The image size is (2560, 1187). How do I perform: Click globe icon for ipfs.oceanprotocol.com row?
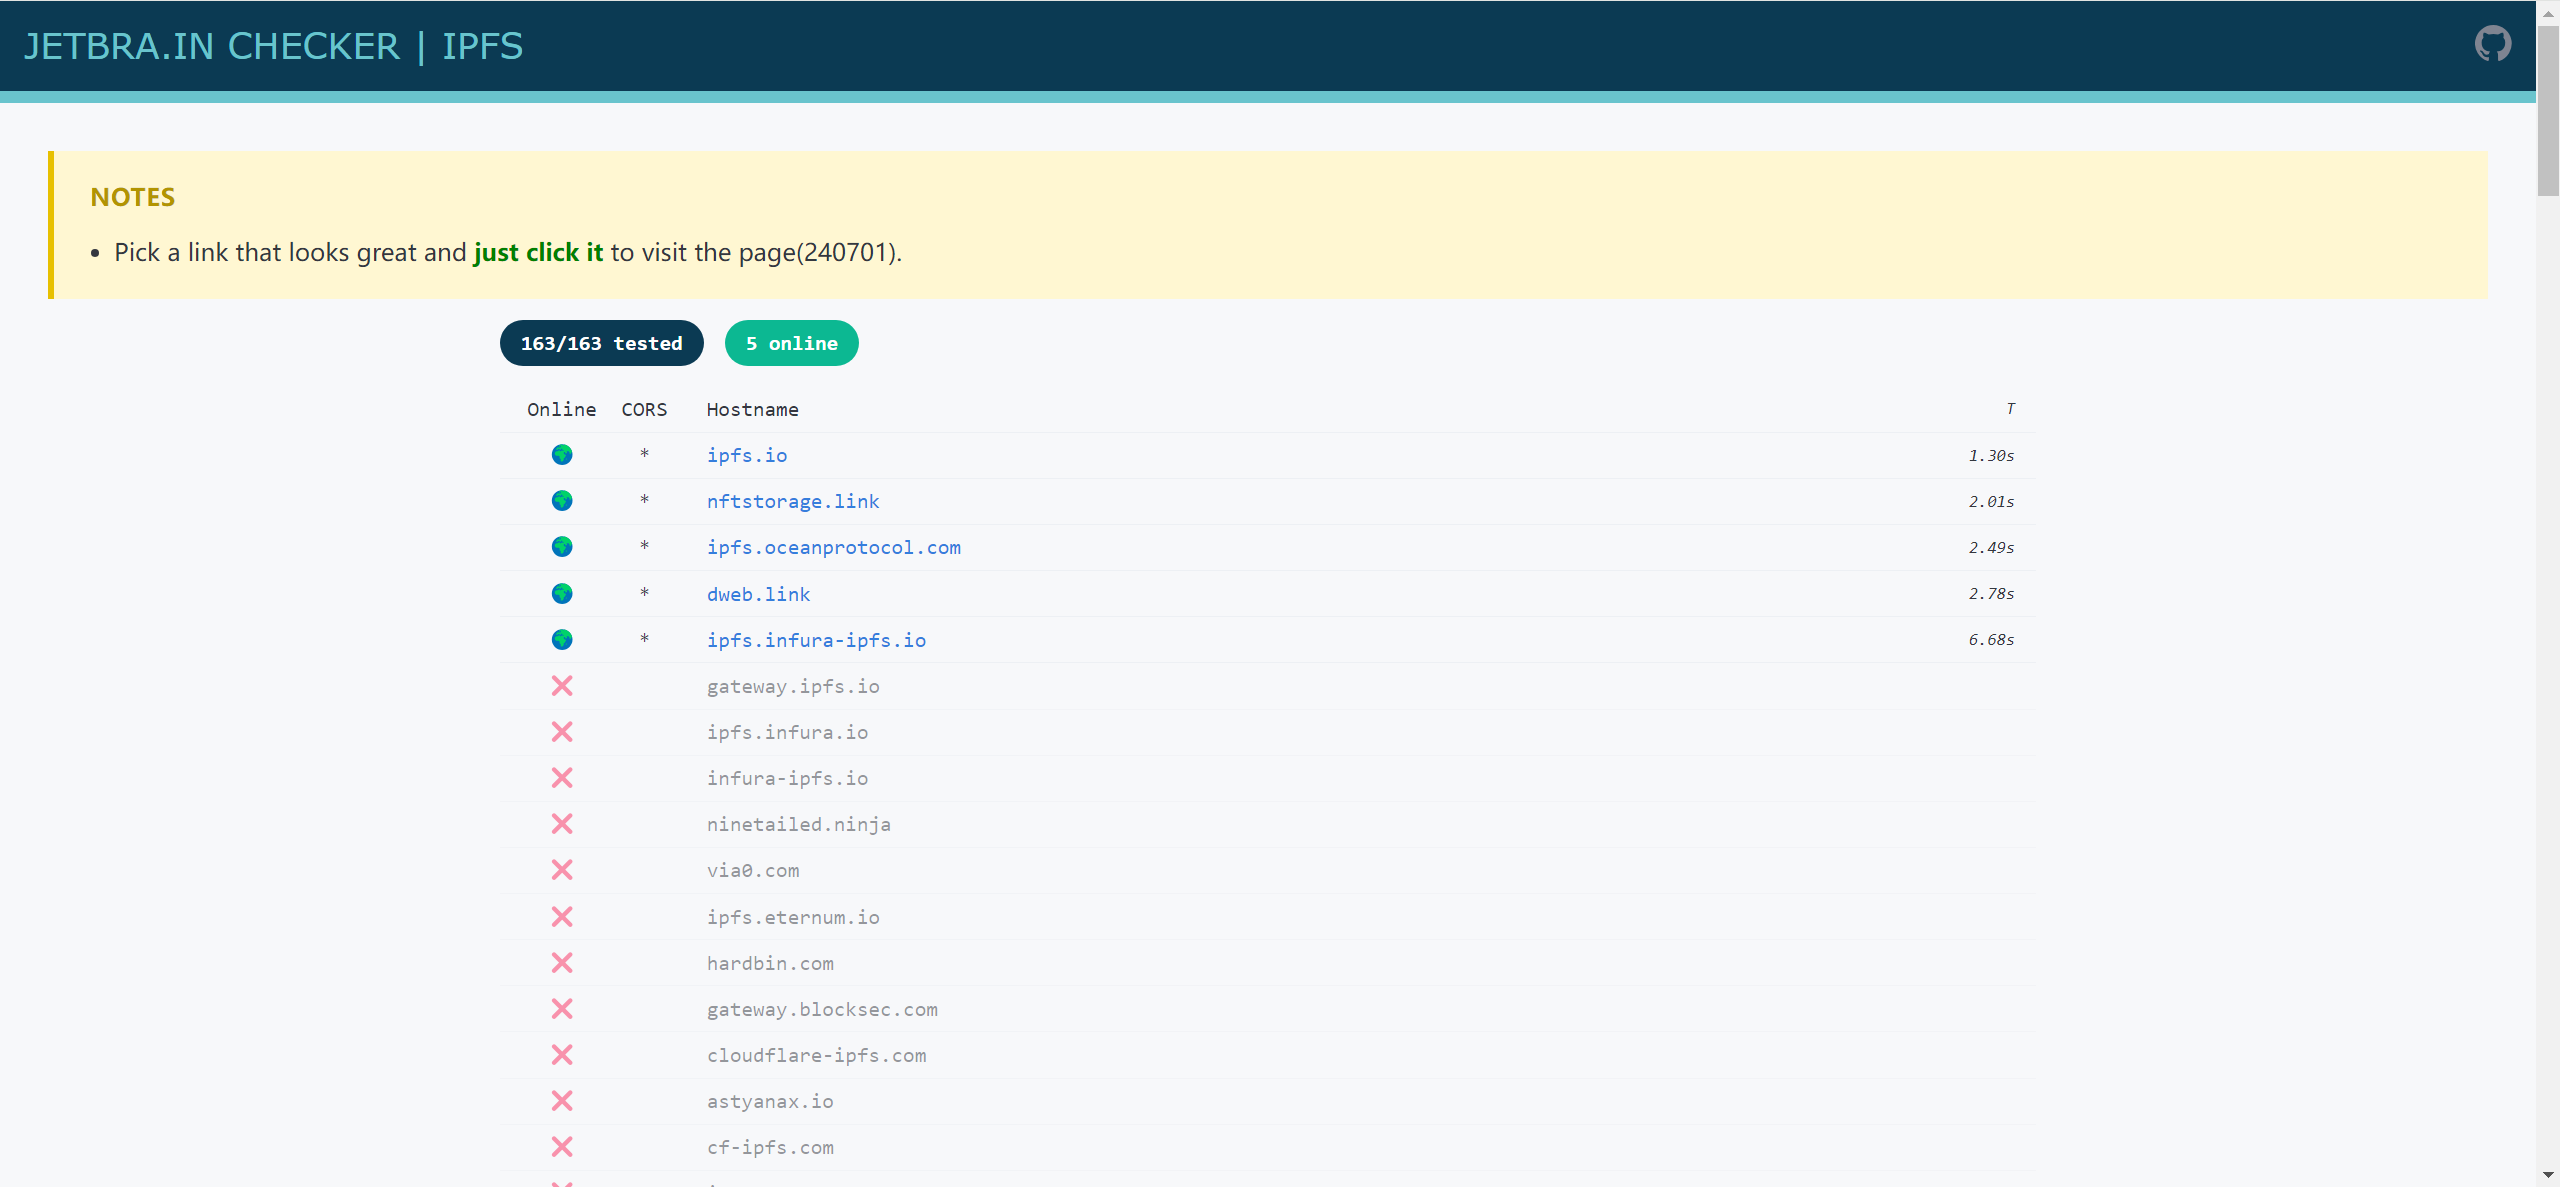coord(562,547)
